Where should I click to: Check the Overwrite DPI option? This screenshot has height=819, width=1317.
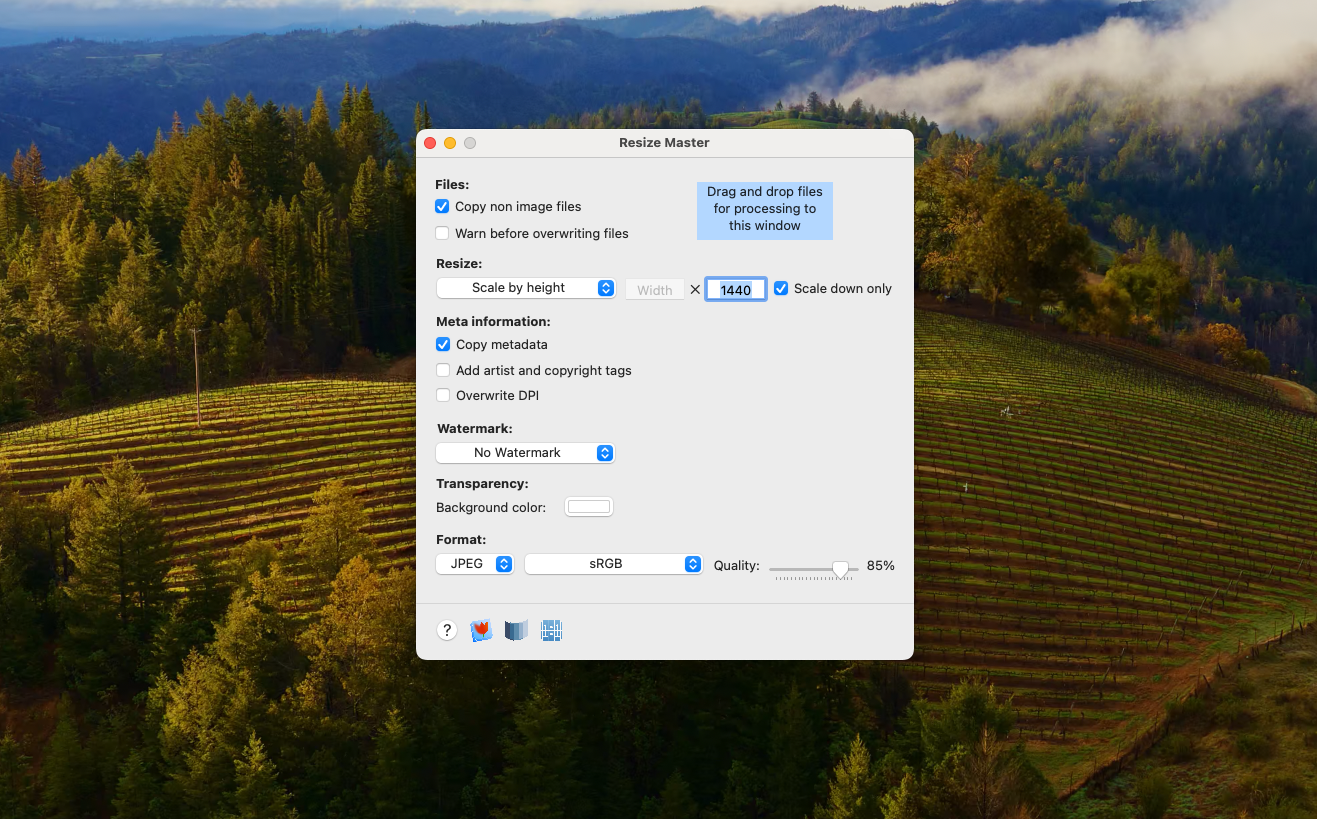[x=443, y=395]
